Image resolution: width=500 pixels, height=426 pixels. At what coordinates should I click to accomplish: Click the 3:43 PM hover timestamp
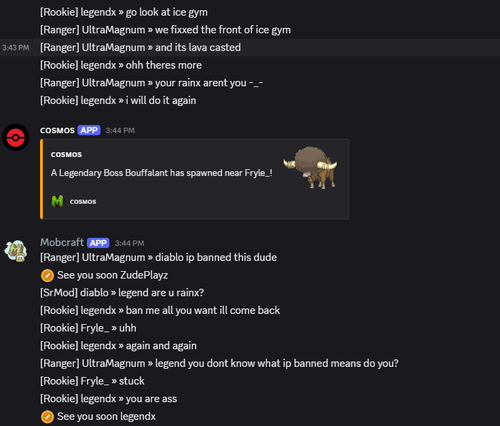click(16, 48)
